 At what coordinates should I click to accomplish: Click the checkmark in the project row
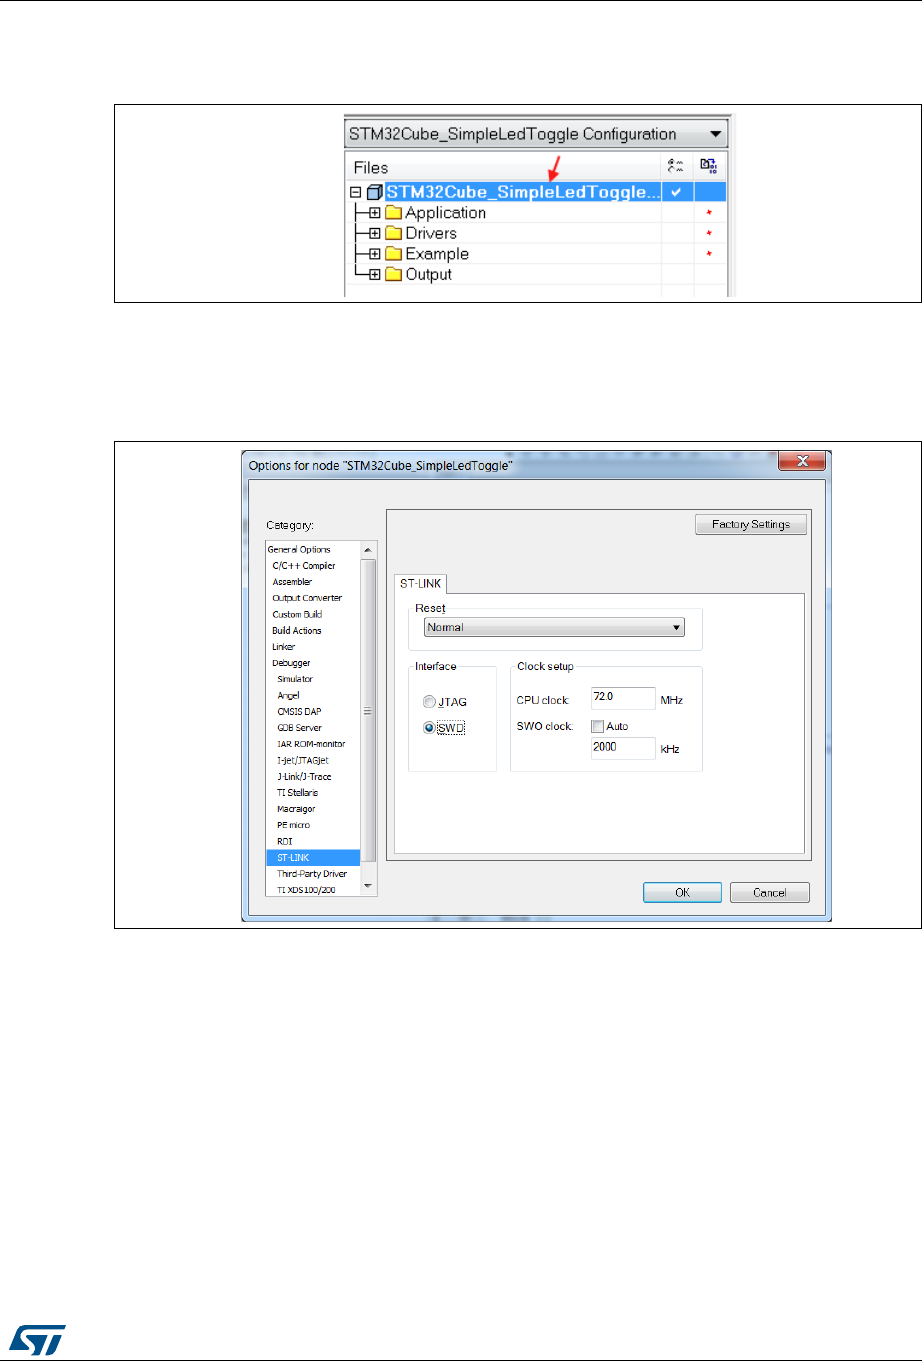[x=677, y=192]
